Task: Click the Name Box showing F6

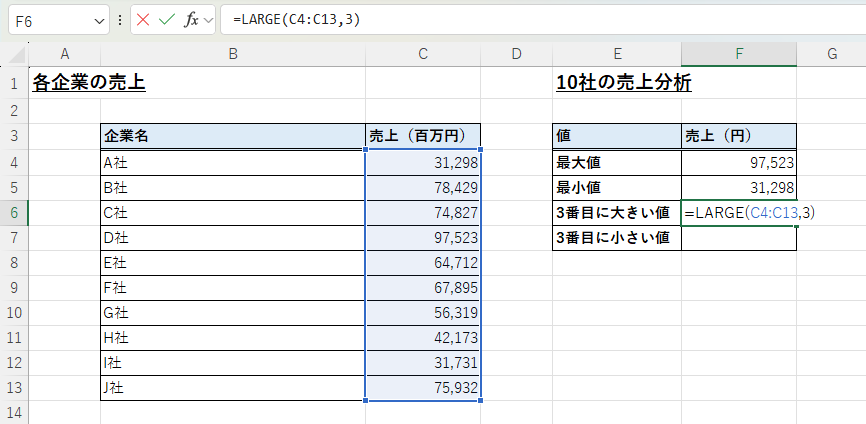Action: (50, 20)
